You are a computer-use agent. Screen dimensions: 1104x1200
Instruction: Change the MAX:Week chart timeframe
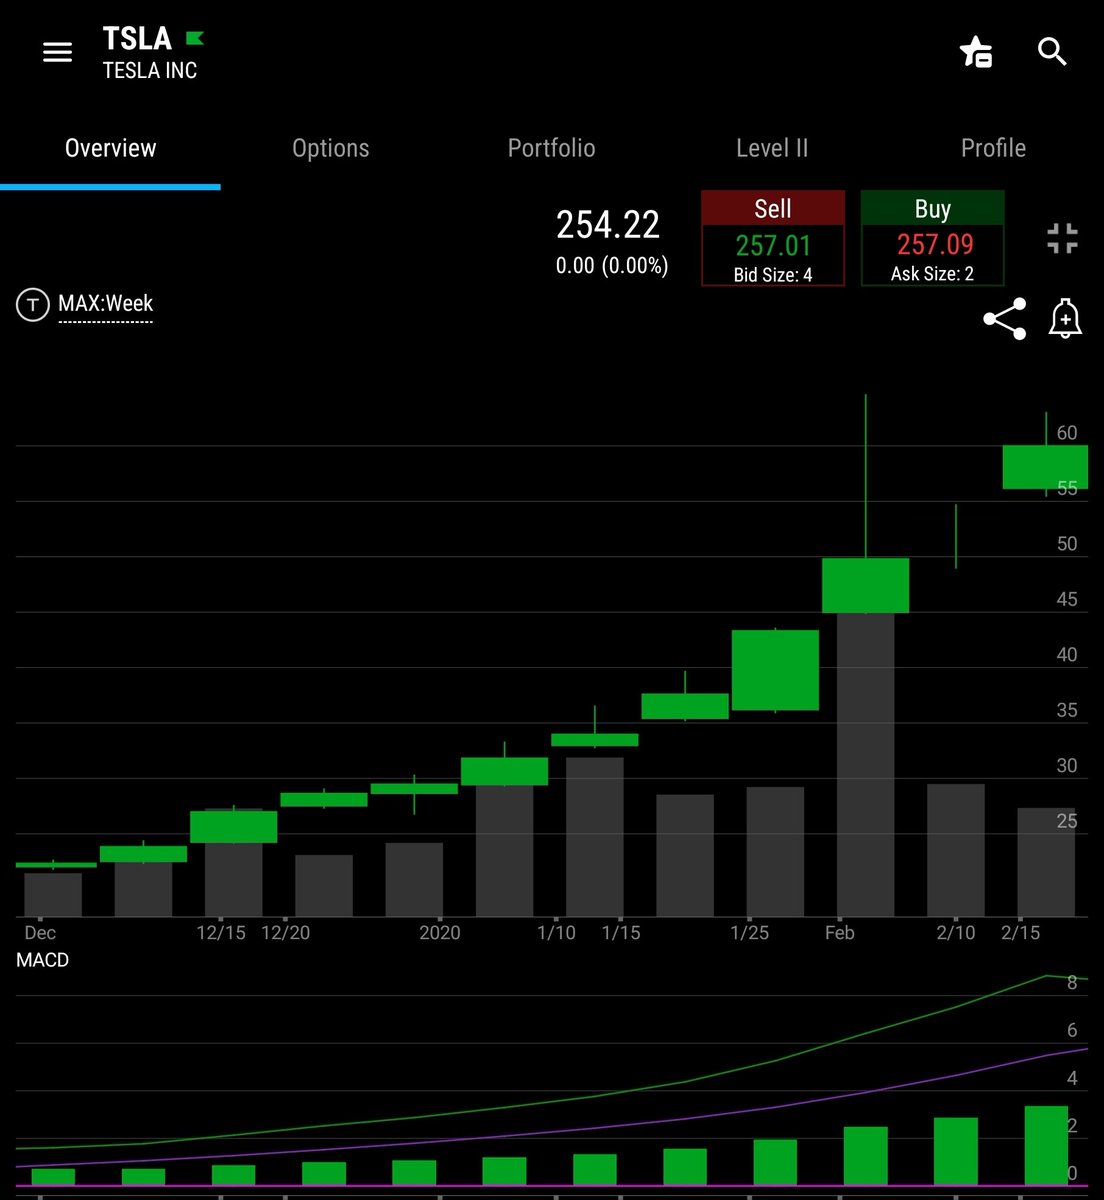point(105,304)
